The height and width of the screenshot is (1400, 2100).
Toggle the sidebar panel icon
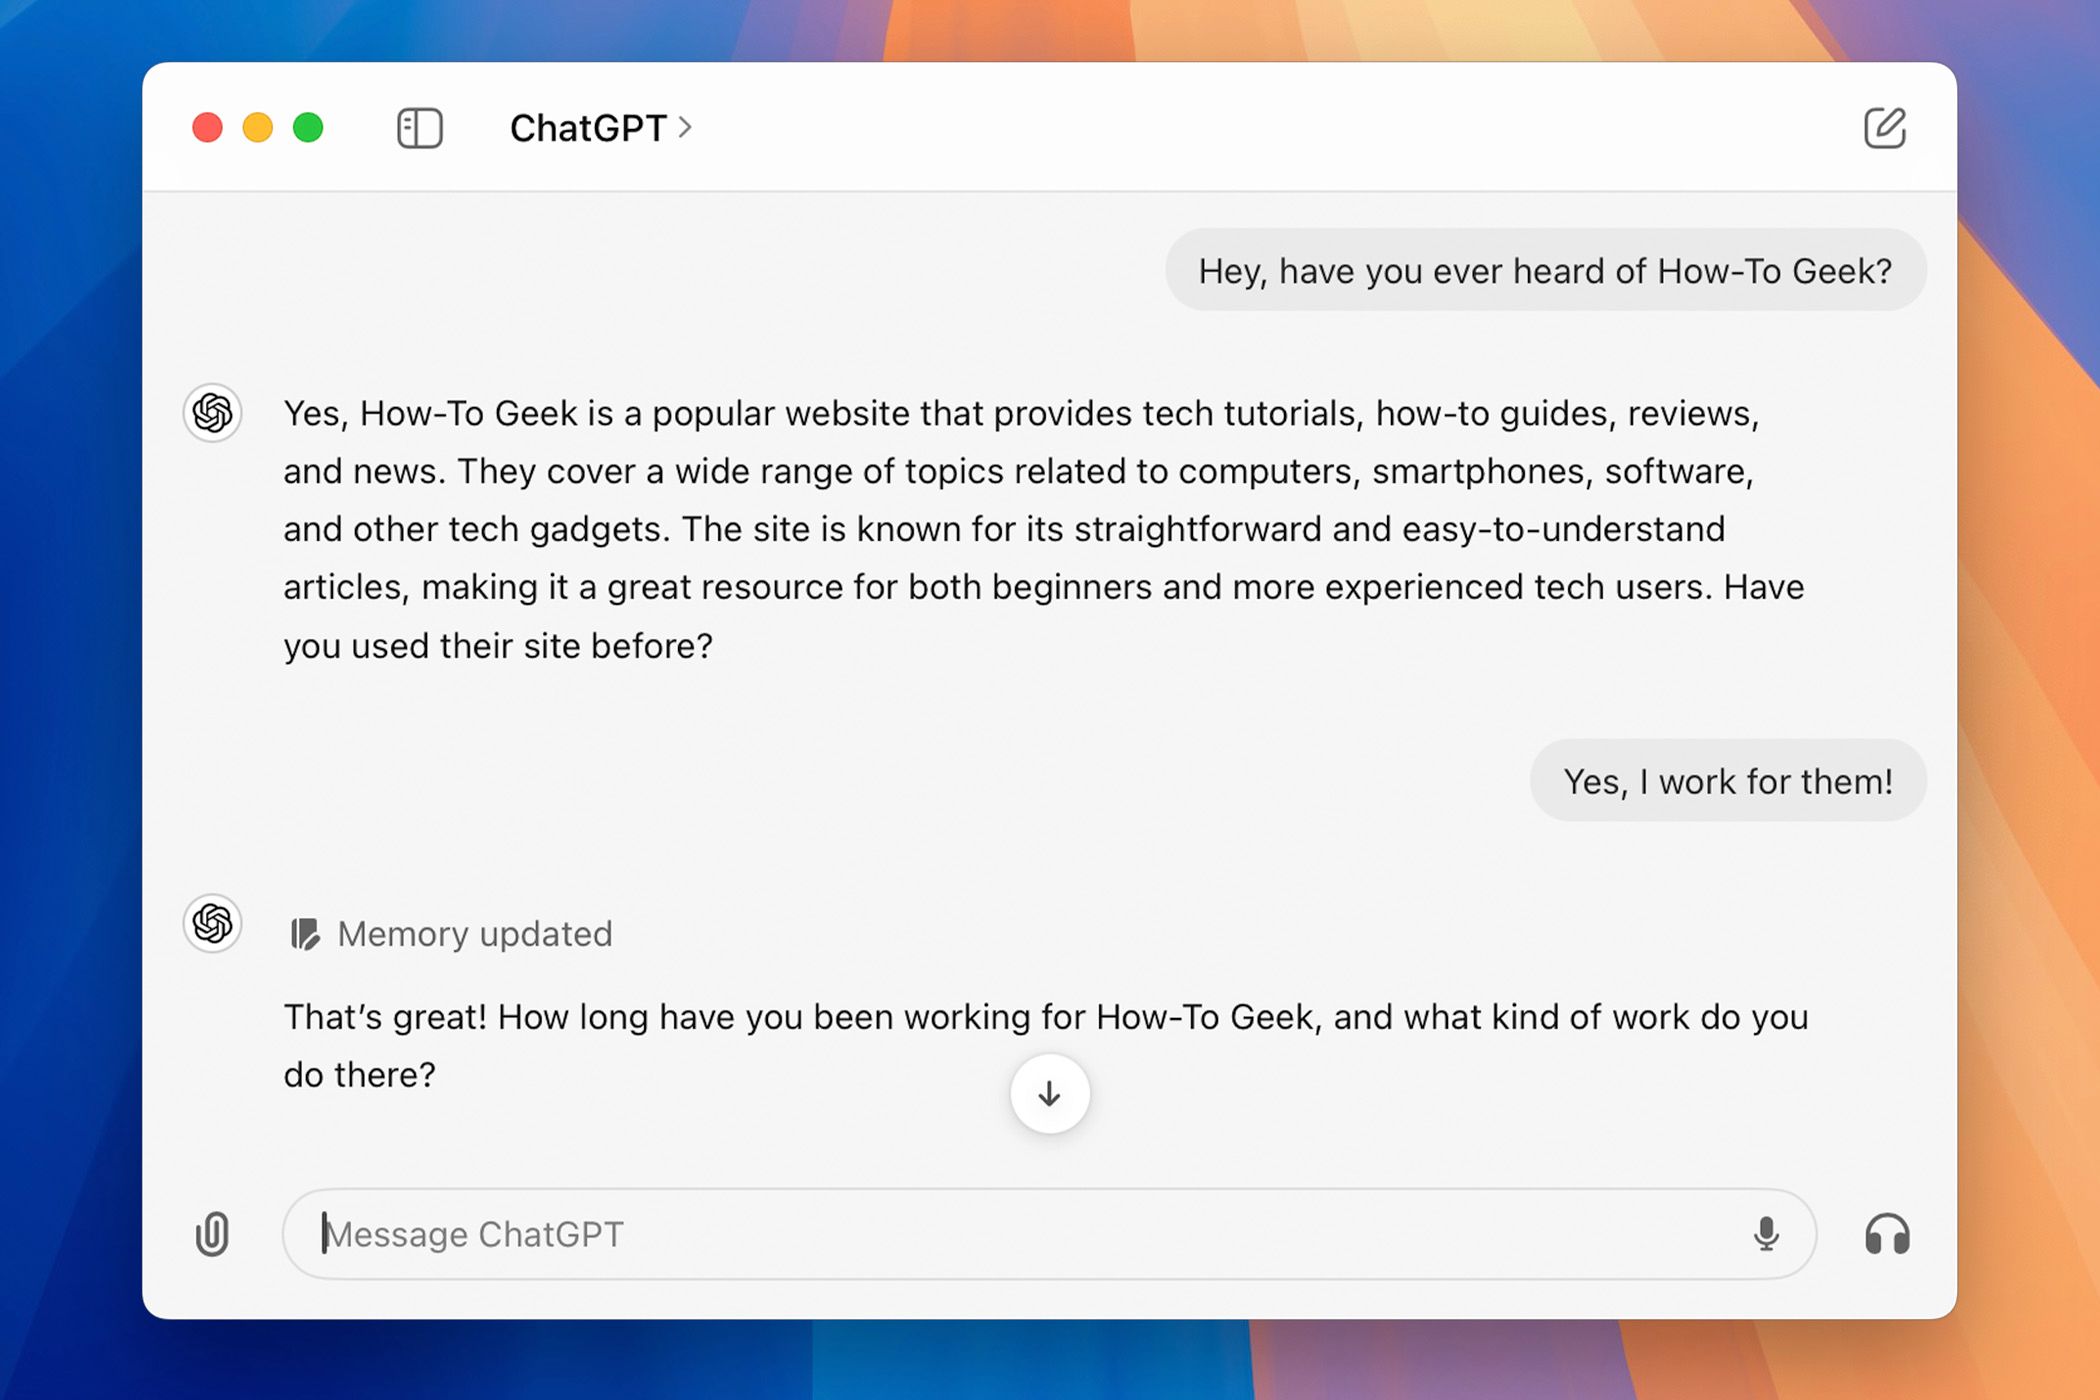(419, 128)
